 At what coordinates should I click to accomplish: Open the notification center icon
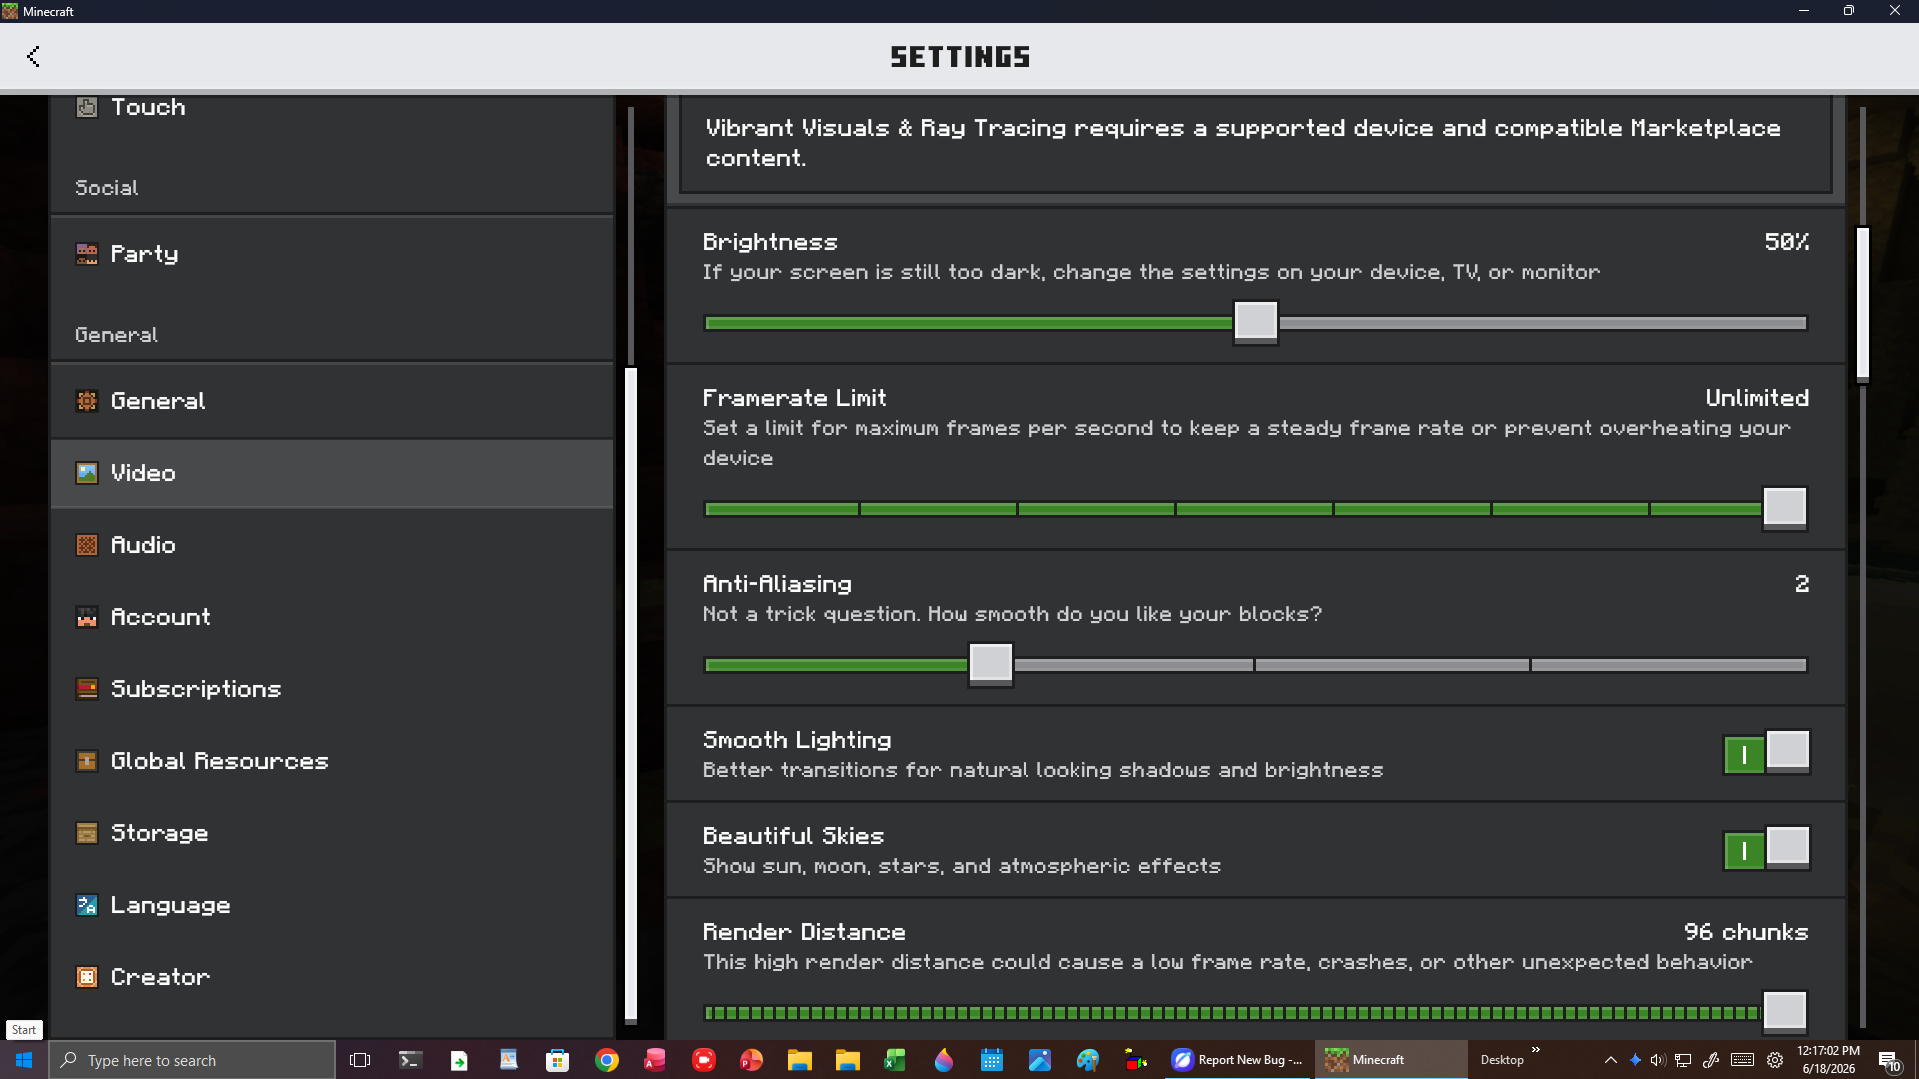1889,1060
